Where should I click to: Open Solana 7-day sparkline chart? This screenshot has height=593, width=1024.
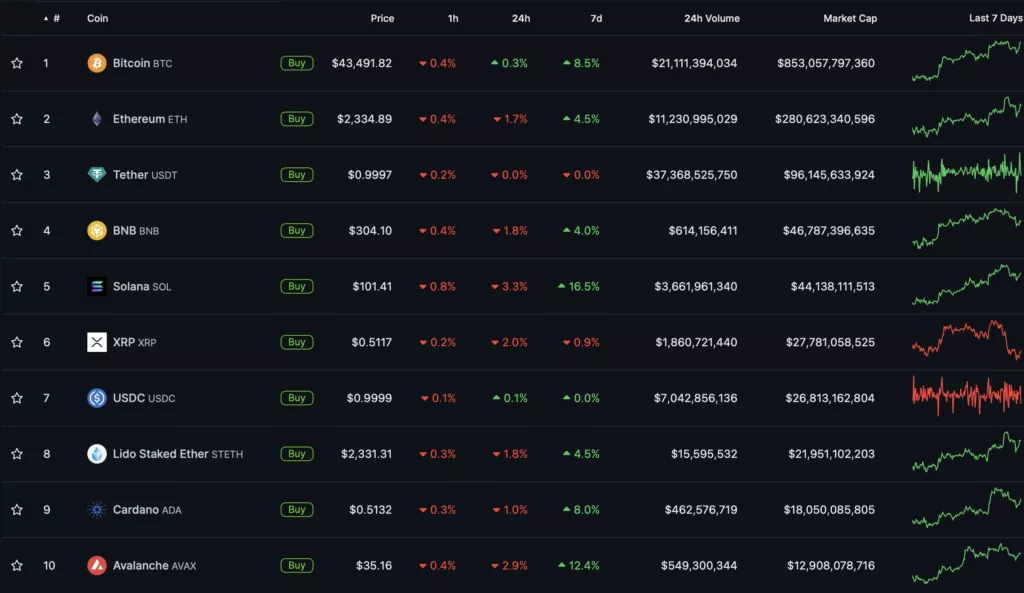point(967,284)
